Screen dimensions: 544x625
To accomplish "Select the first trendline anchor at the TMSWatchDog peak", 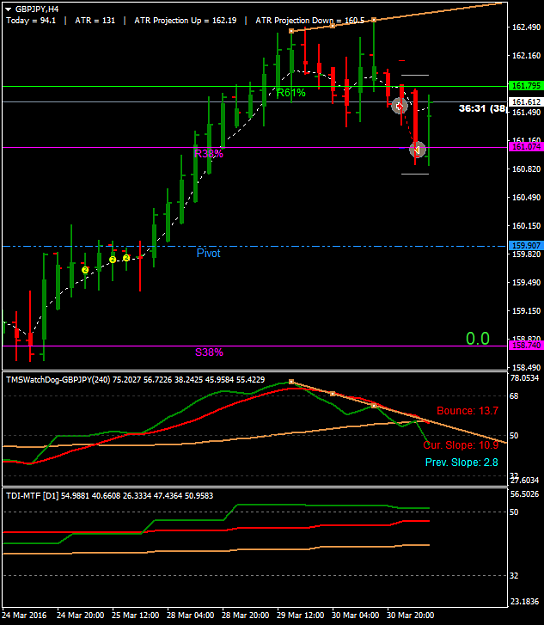I will pos(291,382).
